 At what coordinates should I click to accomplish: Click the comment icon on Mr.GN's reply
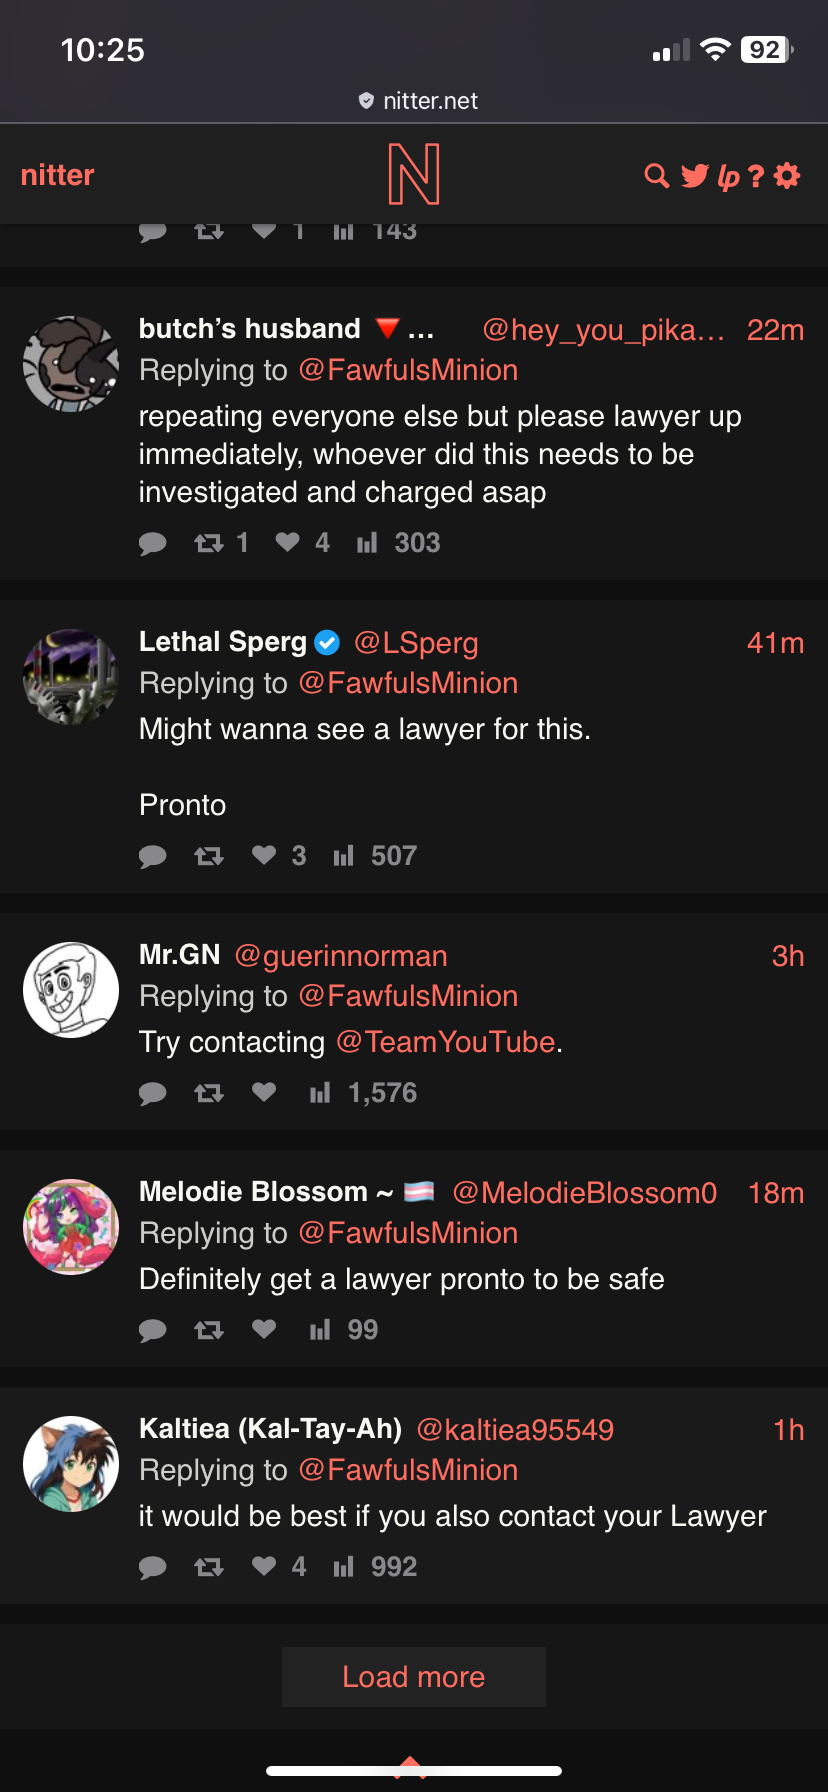[152, 1093]
